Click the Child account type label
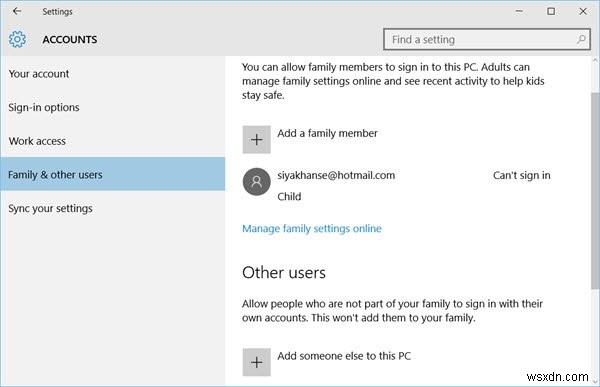The height and width of the screenshot is (387, 600). (x=289, y=196)
